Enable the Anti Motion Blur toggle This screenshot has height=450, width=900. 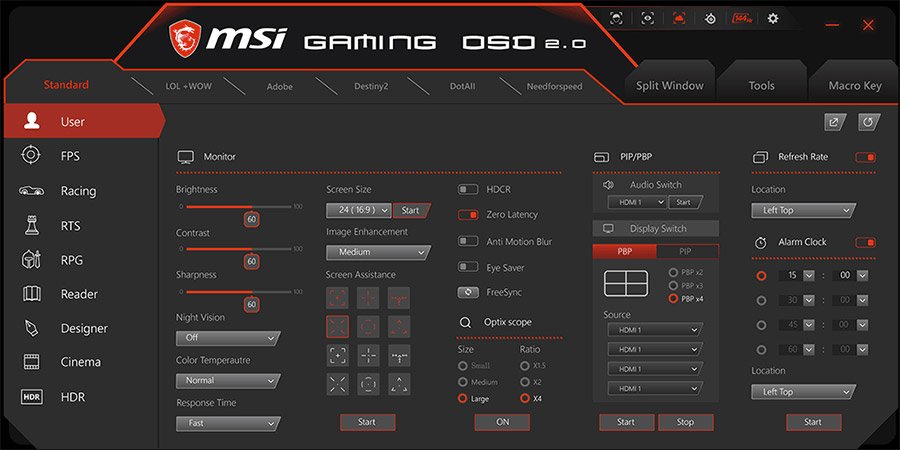pos(468,241)
